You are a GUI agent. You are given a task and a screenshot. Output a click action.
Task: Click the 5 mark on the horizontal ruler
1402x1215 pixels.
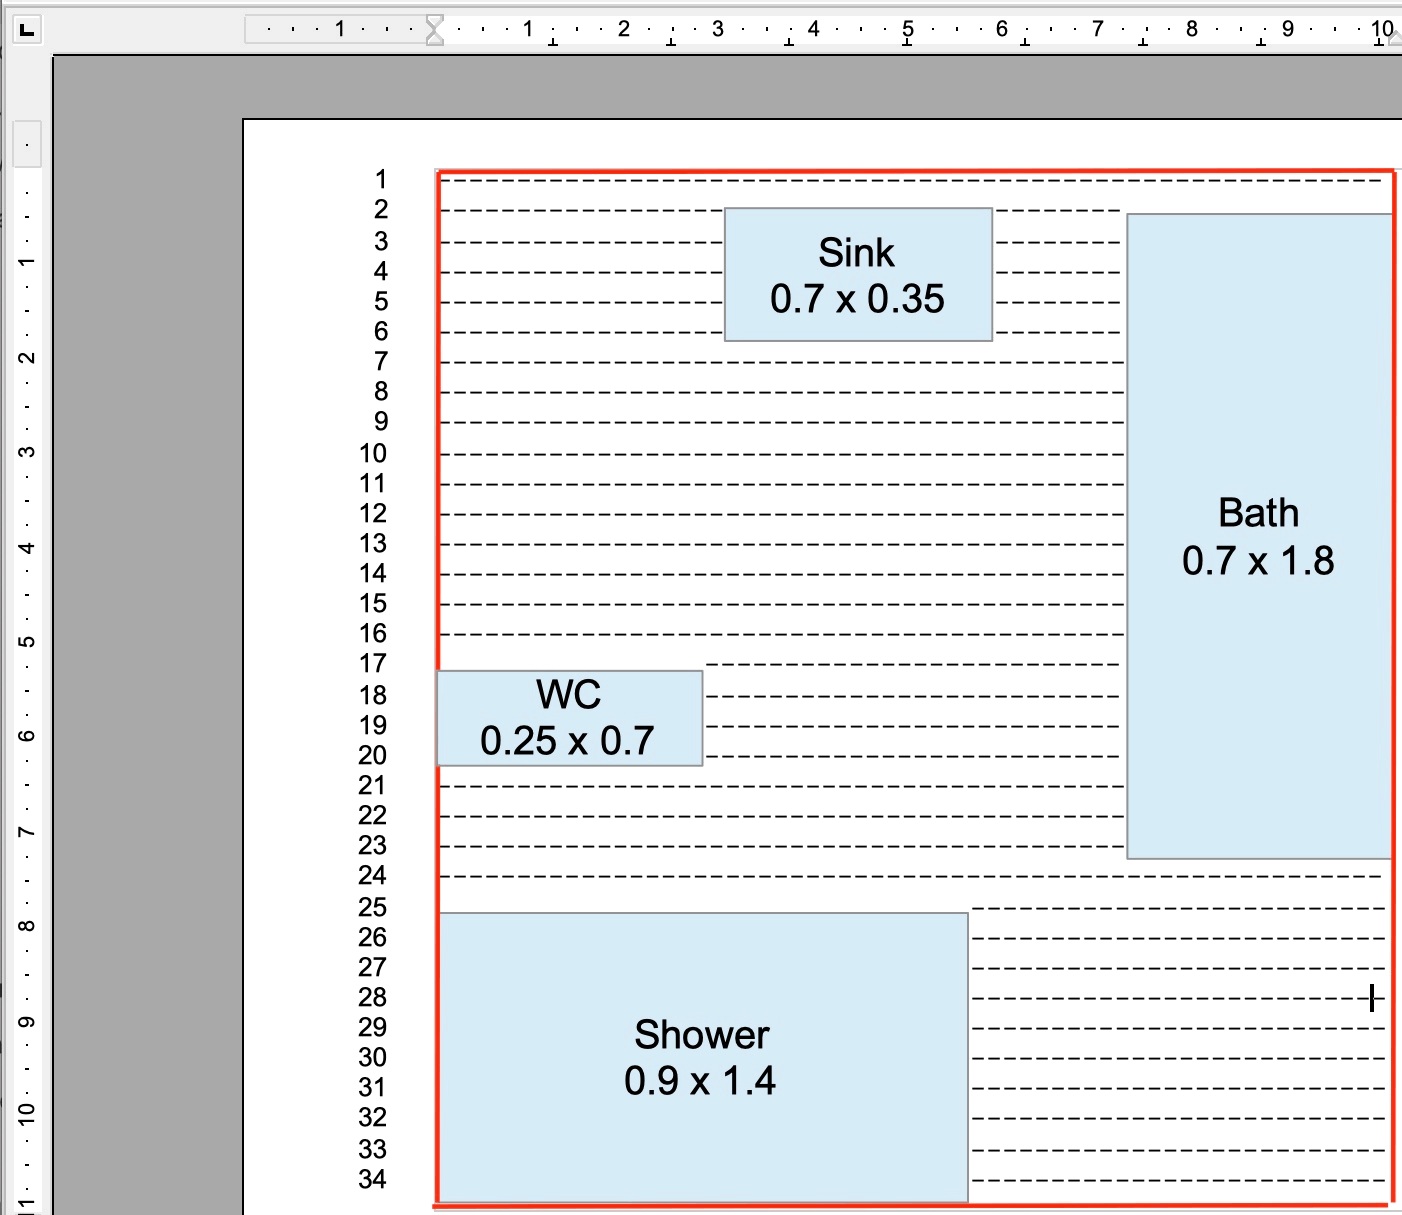click(x=908, y=29)
